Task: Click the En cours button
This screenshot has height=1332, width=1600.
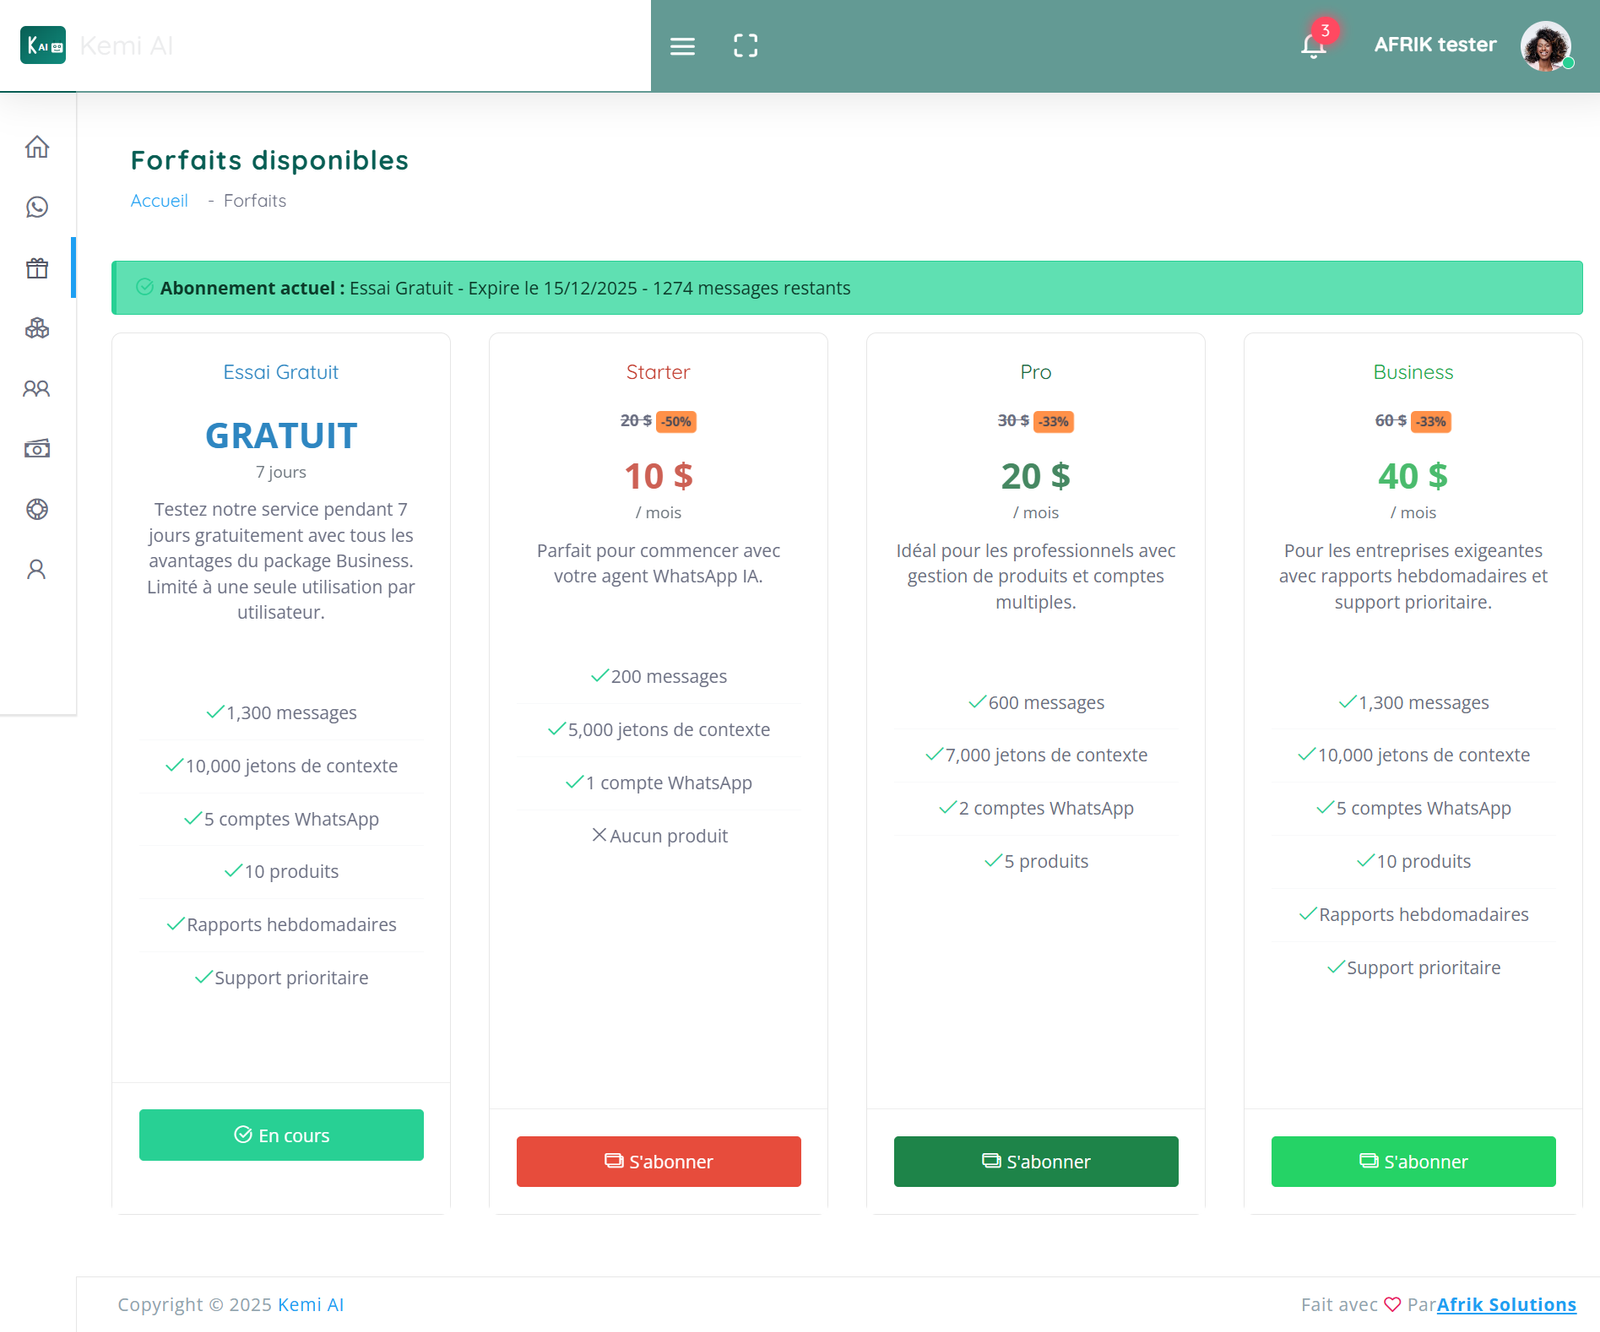Action: [x=281, y=1135]
